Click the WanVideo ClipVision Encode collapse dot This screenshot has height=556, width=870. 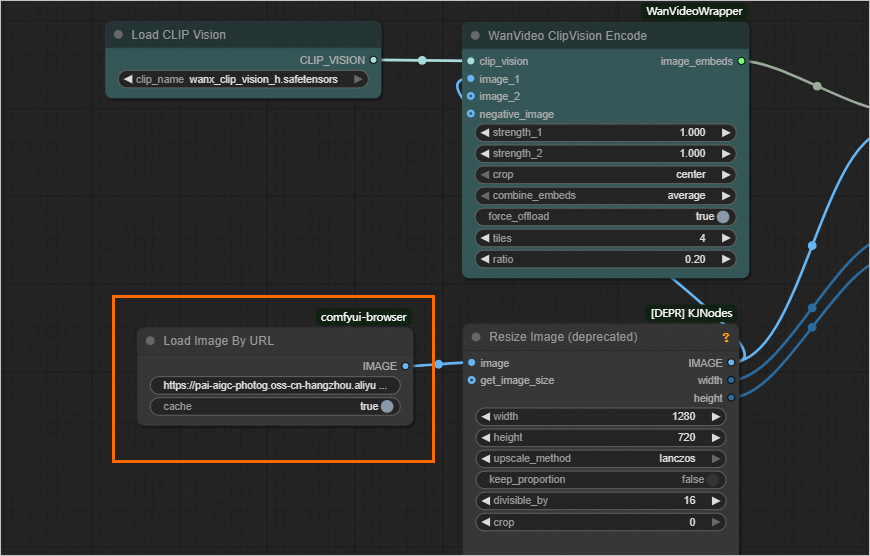(475, 36)
